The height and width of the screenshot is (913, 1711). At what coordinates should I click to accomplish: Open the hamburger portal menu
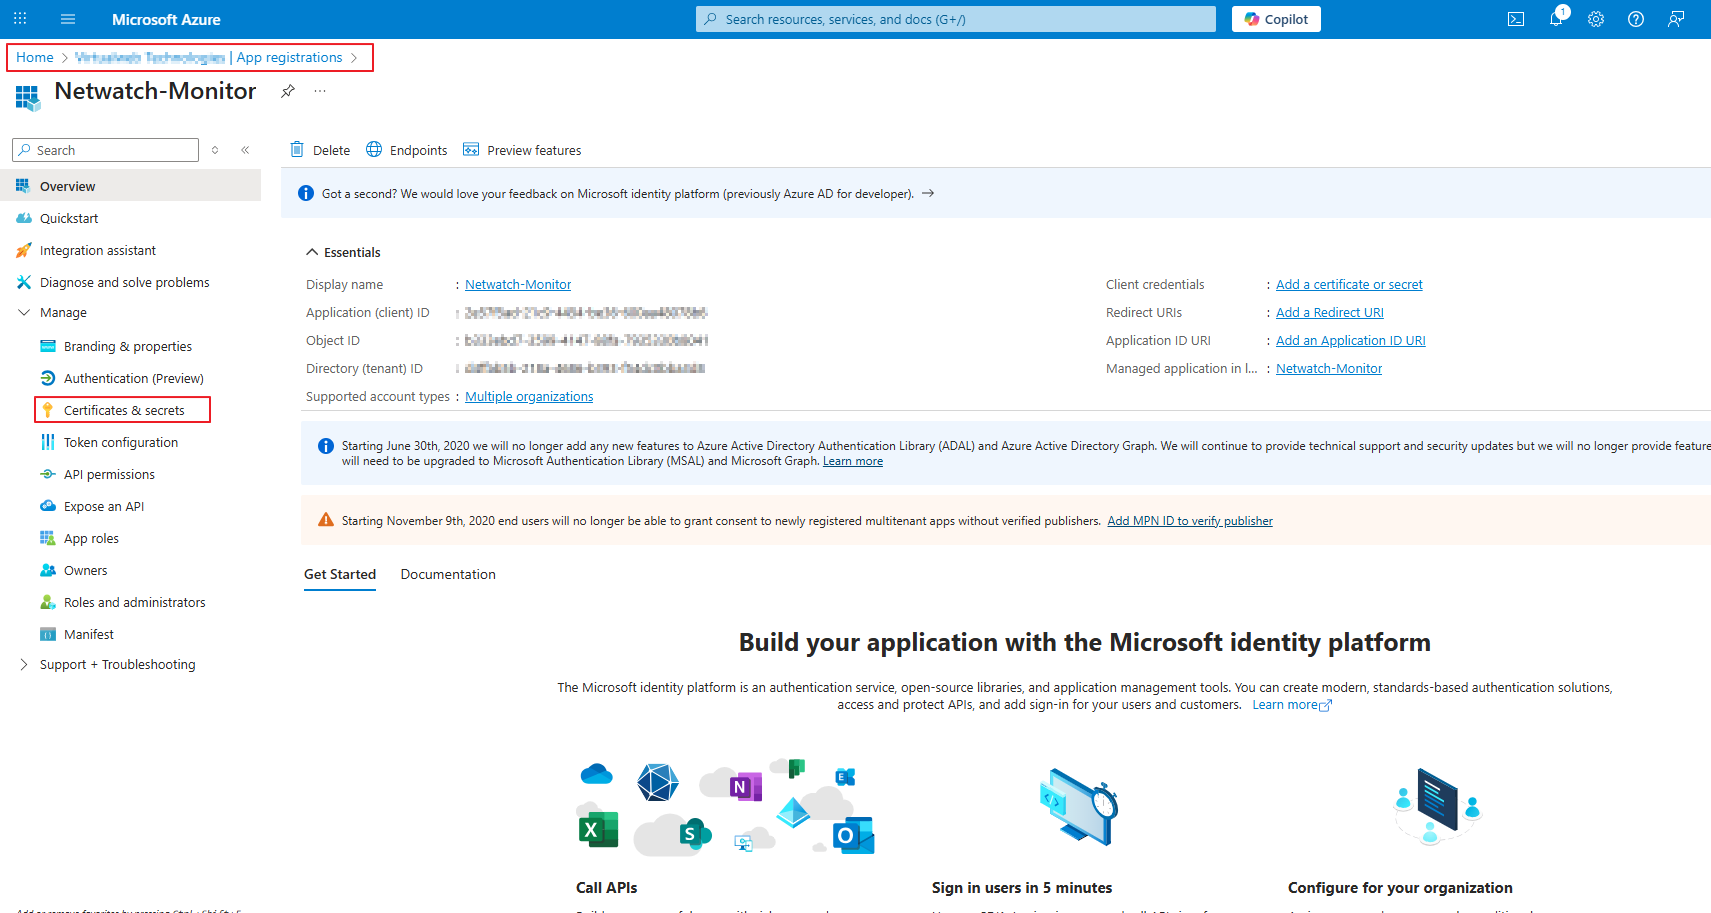68,19
